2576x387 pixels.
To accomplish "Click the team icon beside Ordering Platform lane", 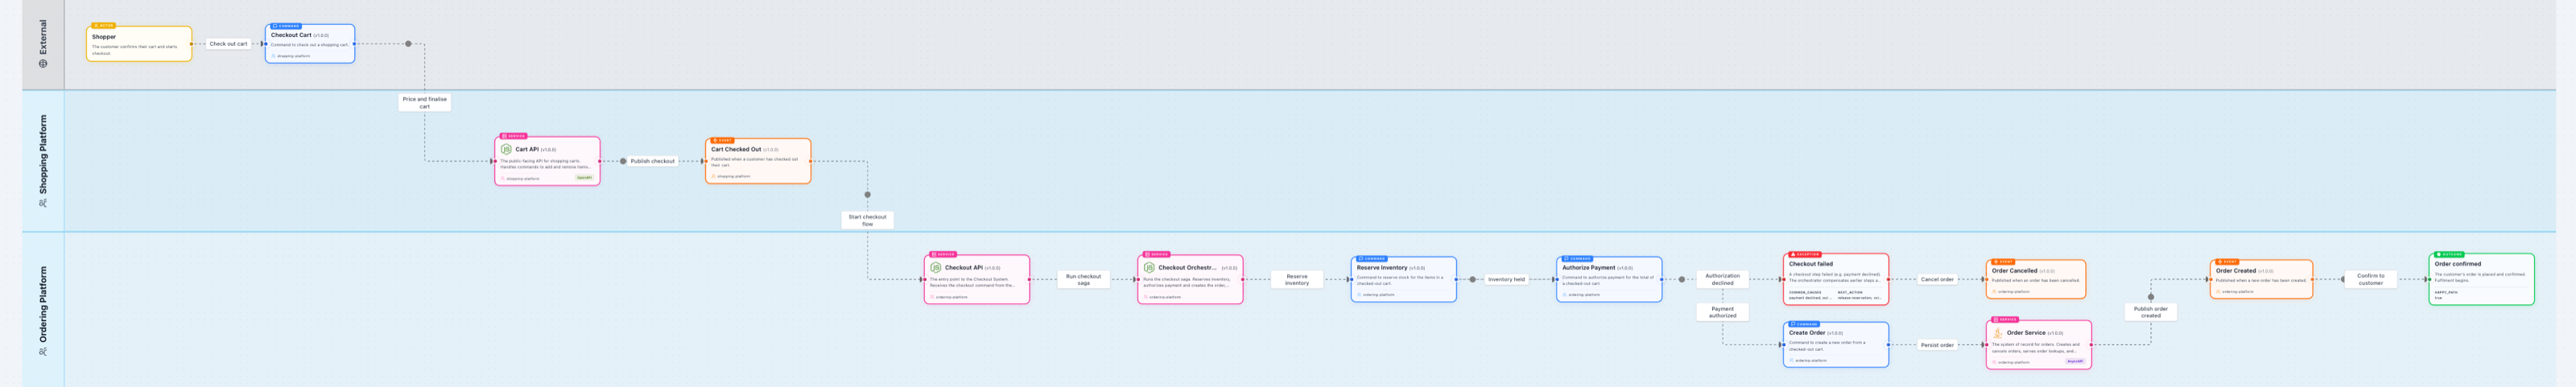I will pyautogui.click(x=43, y=351).
